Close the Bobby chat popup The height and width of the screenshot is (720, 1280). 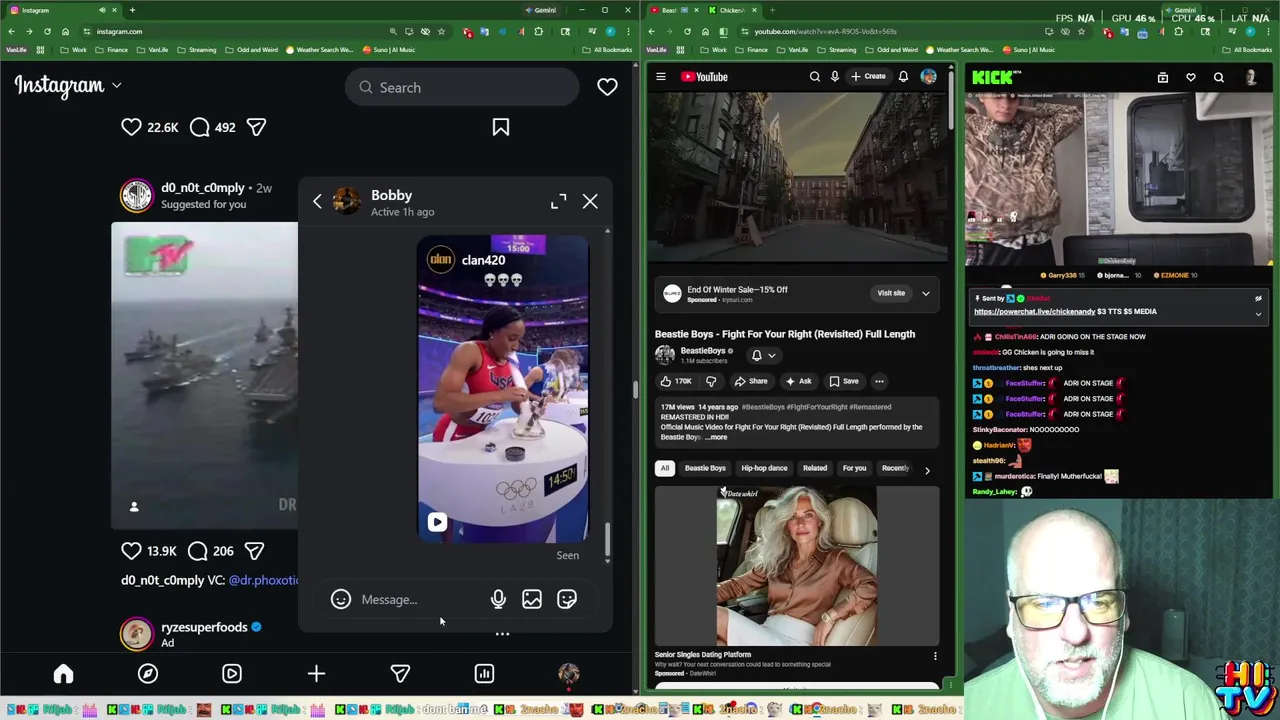click(x=590, y=202)
